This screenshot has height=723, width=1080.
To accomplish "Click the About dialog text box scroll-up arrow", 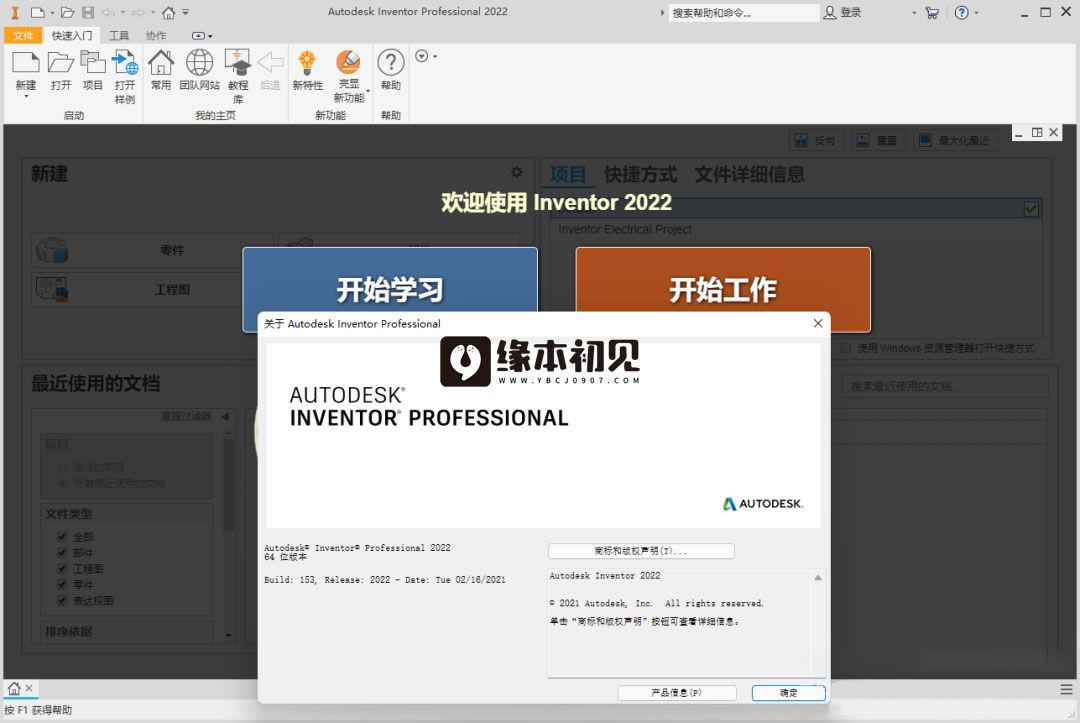I will (x=818, y=578).
